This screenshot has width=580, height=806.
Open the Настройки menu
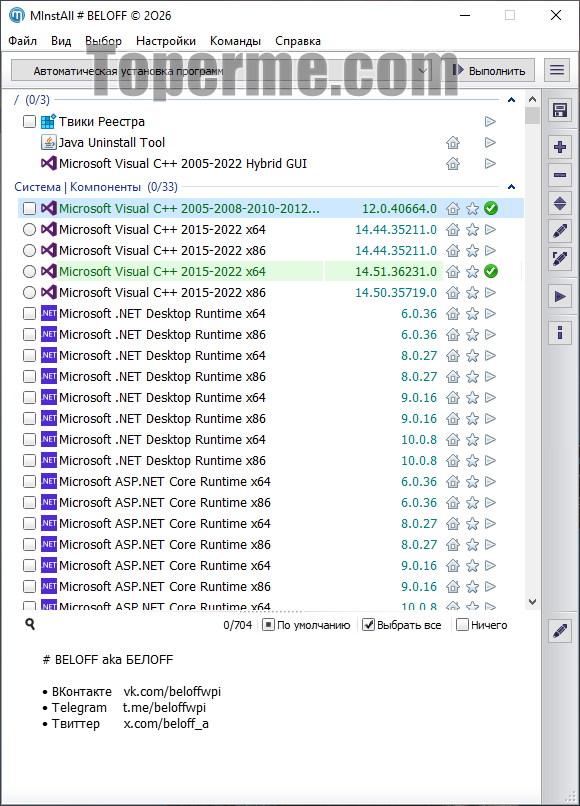coord(166,41)
